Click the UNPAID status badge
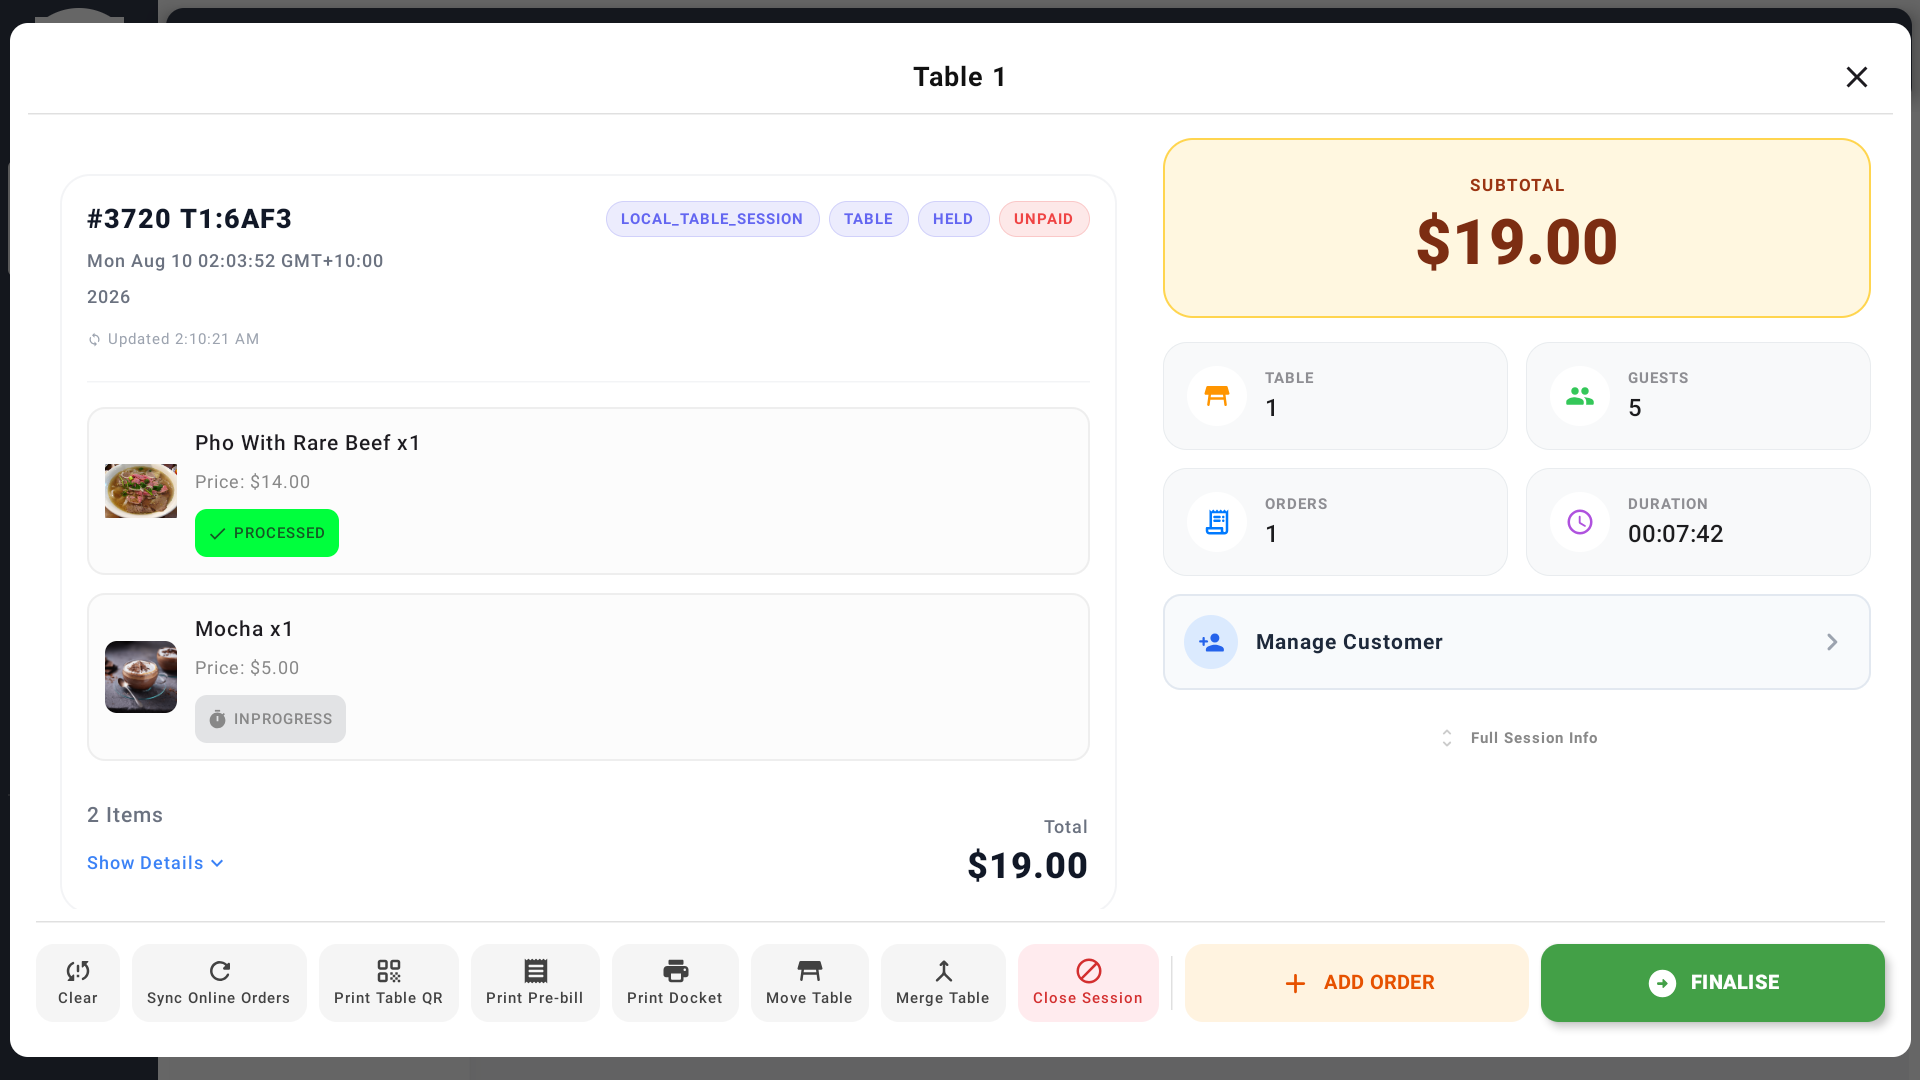Image resolution: width=1920 pixels, height=1080 pixels. [1044, 219]
